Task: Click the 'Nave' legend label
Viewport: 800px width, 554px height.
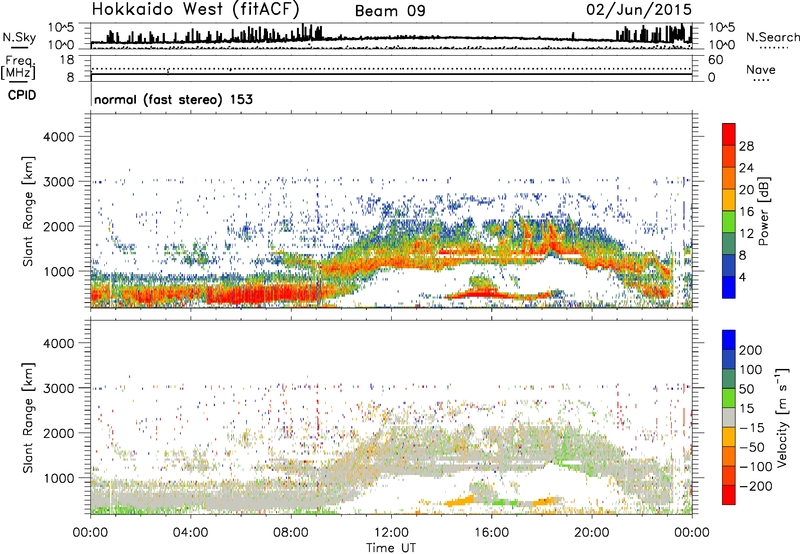Action: click(x=760, y=69)
